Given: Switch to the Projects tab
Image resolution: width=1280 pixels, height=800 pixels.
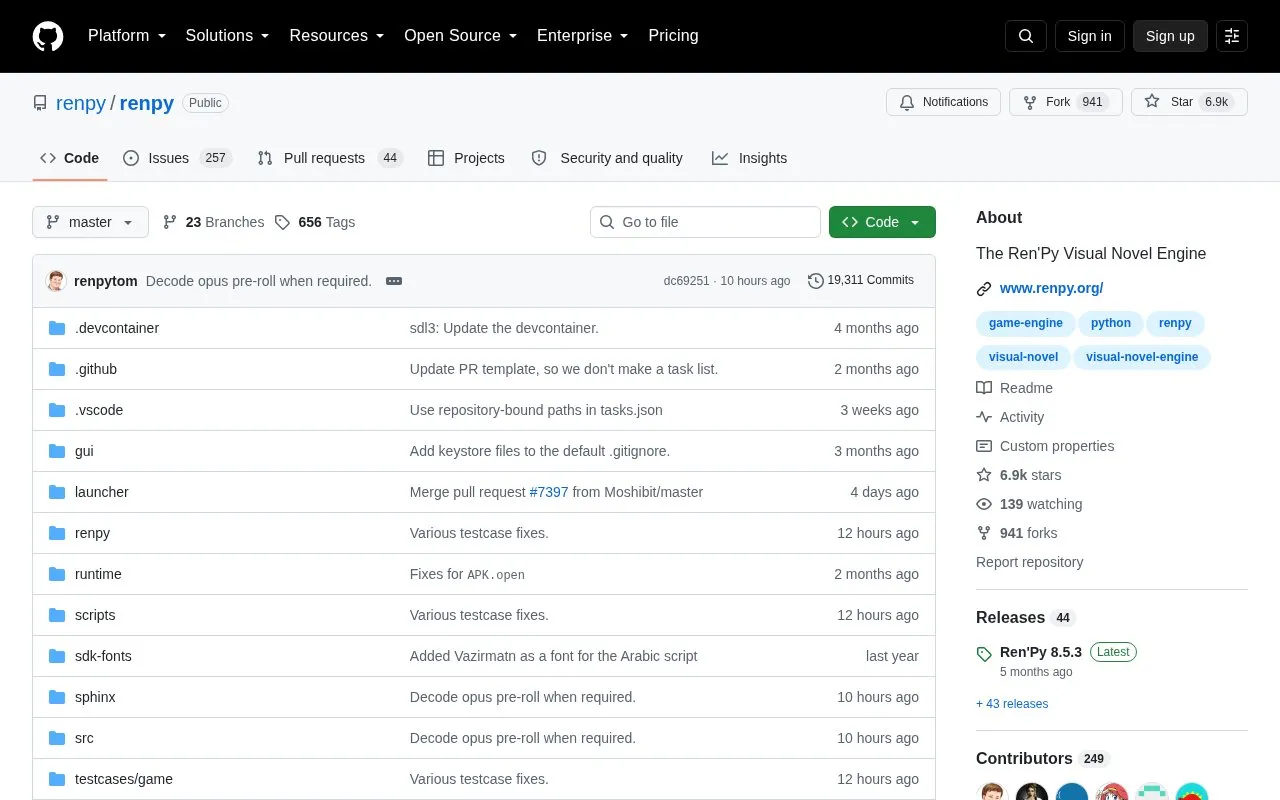Looking at the screenshot, I should click(466, 158).
